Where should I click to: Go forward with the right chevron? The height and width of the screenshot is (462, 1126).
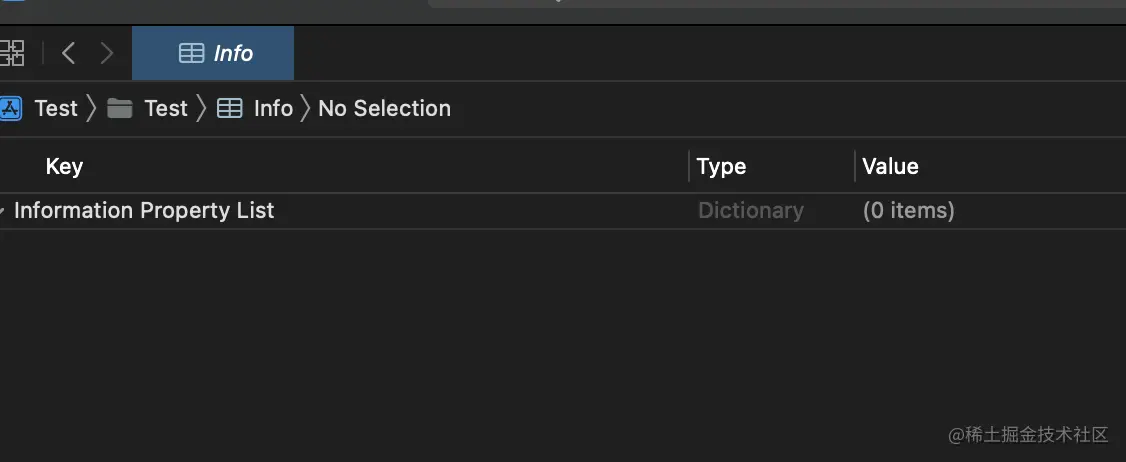(107, 53)
